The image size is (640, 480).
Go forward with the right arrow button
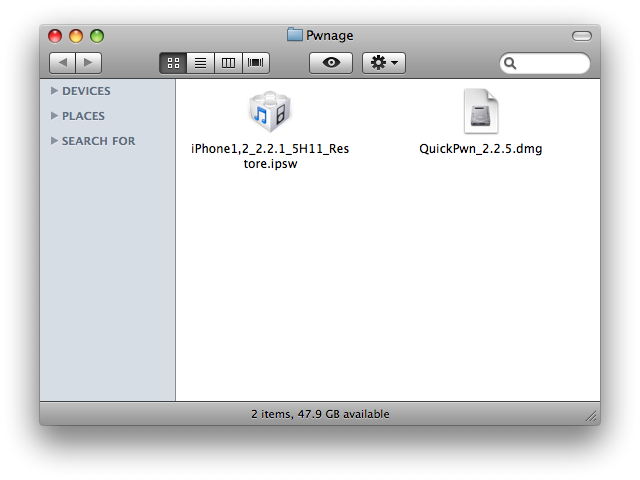pos(88,63)
